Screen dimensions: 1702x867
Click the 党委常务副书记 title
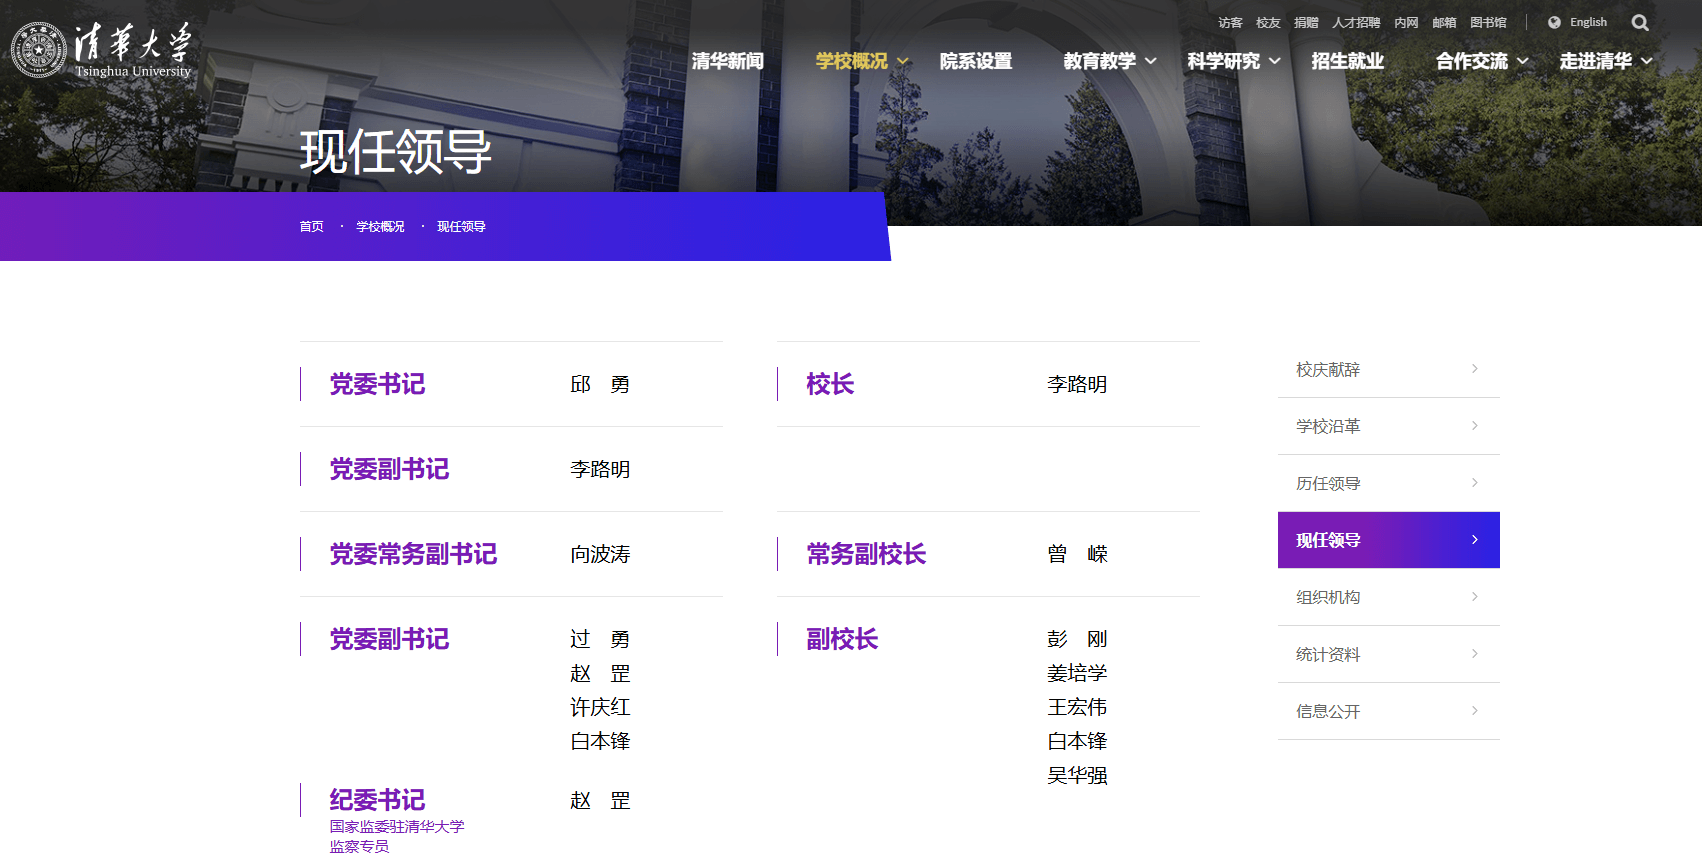click(x=413, y=555)
